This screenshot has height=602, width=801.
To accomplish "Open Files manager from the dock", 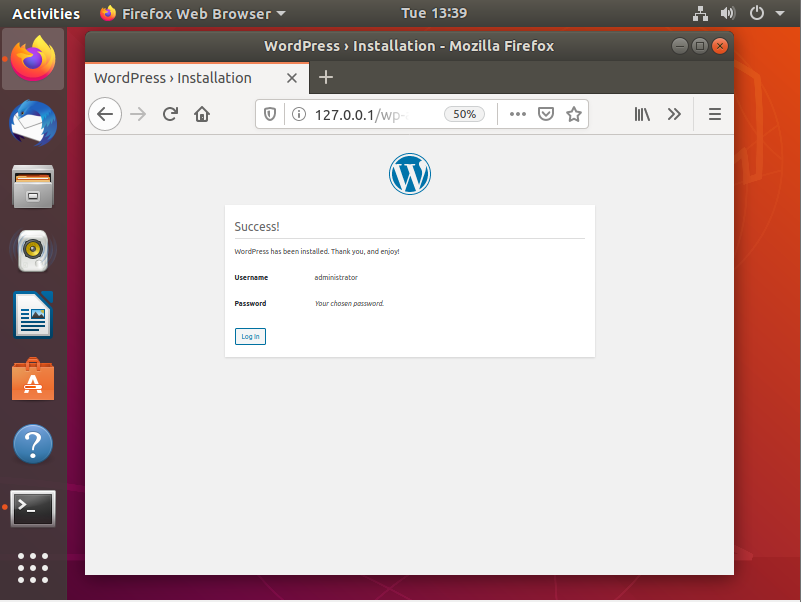I will (x=33, y=187).
